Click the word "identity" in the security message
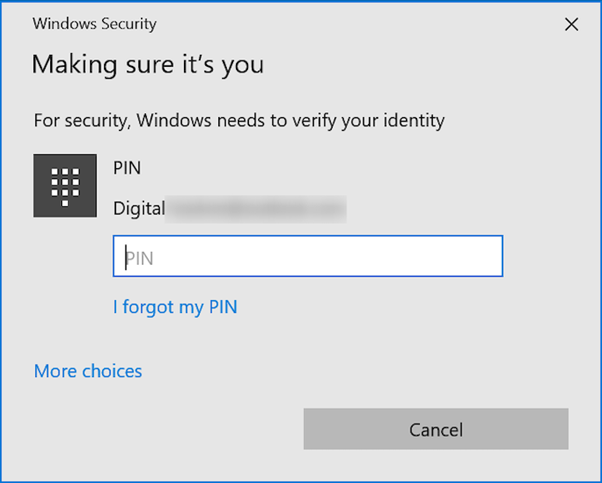This screenshot has height=483, width=602. point(412,121)
